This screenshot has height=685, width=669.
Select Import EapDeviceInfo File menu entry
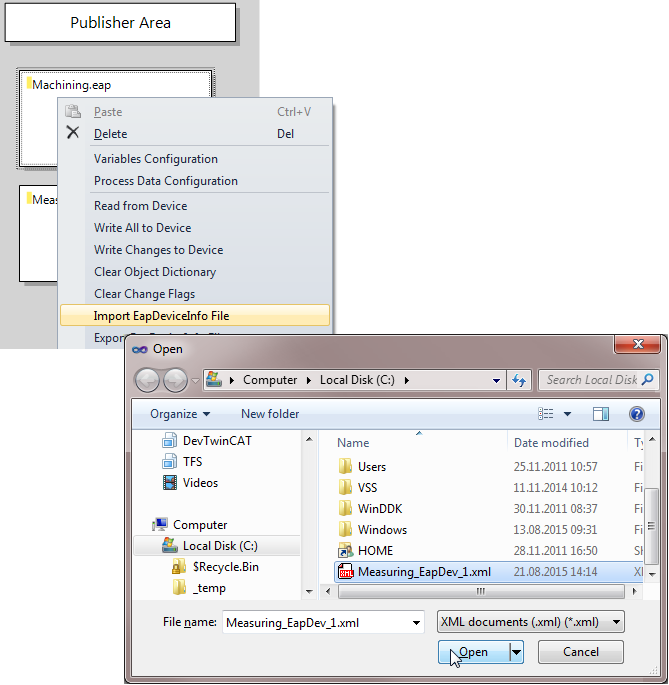click(195, 315)
